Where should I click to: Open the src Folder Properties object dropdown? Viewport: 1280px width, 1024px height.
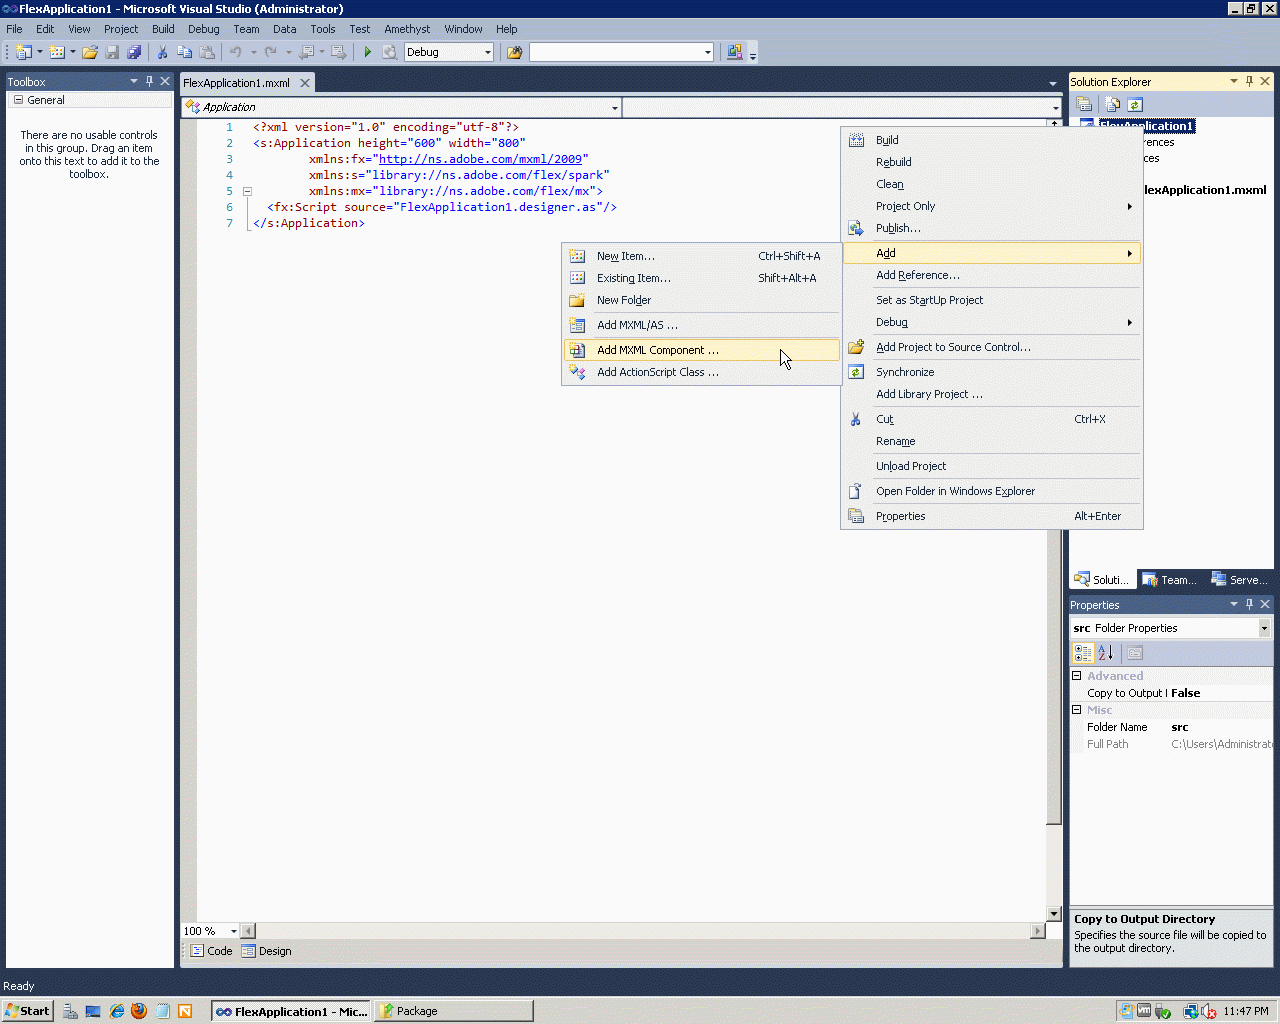coord(1264,628)
